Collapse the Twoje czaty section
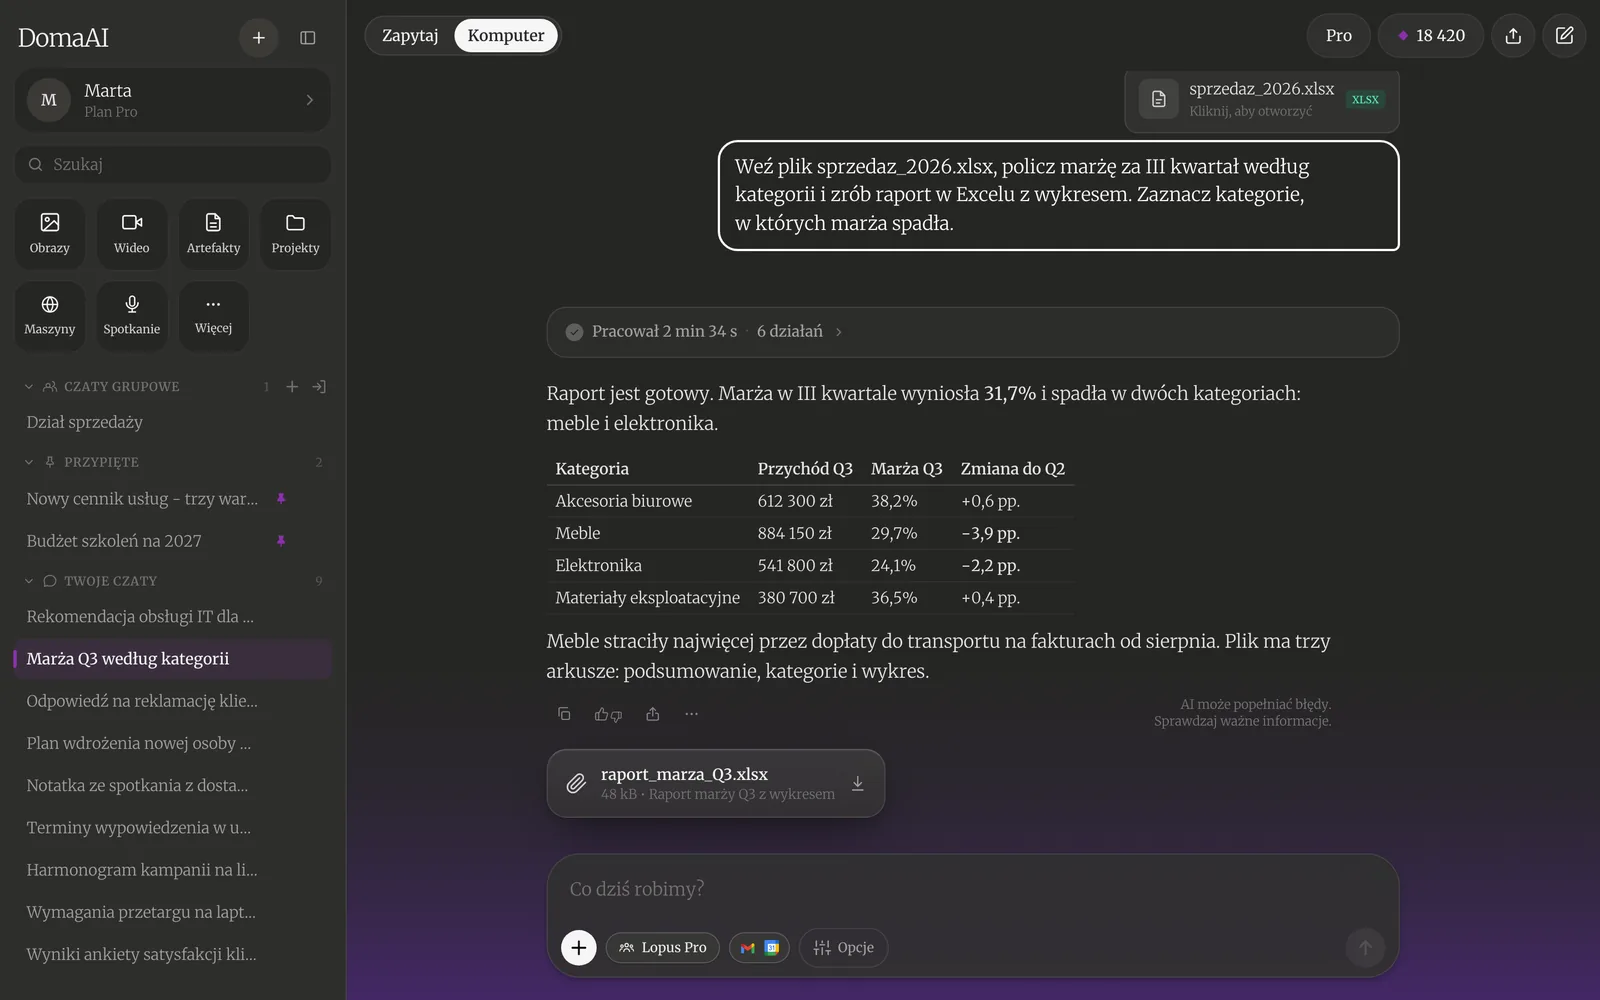The height and width of the screenshot is (1000, 1600). point(29,581)
